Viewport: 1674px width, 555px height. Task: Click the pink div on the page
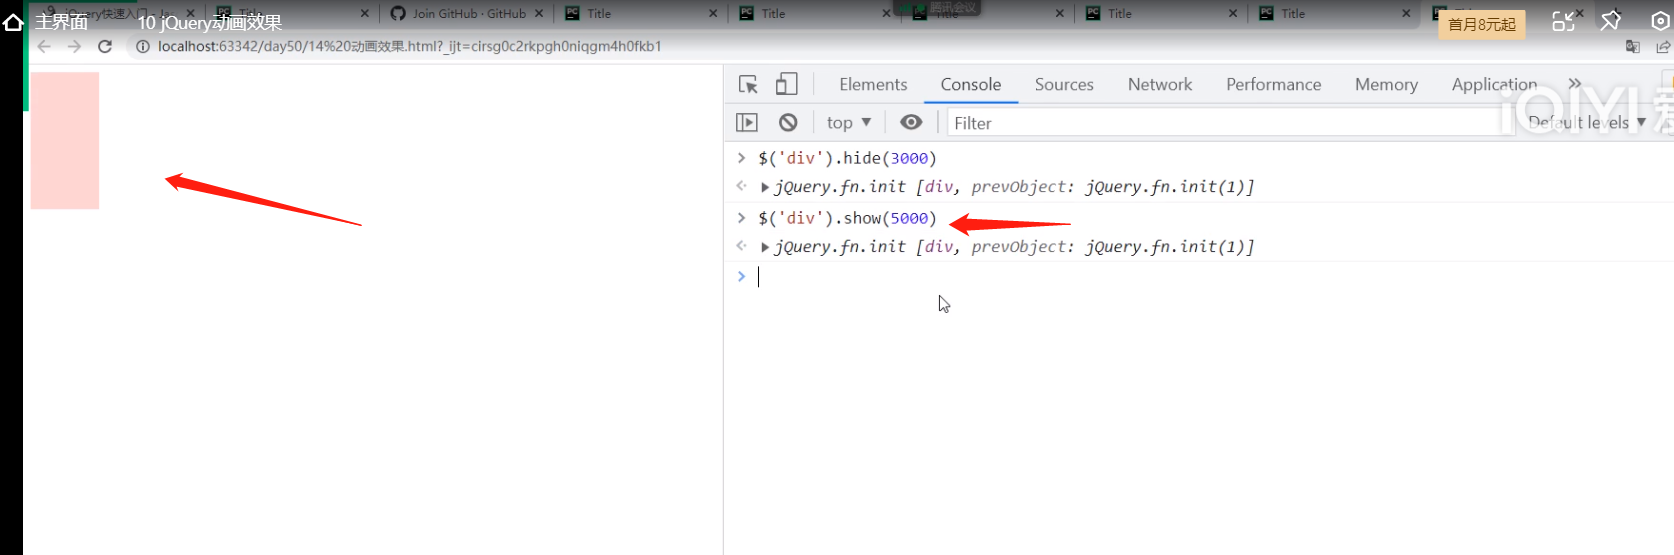[65, 141]
